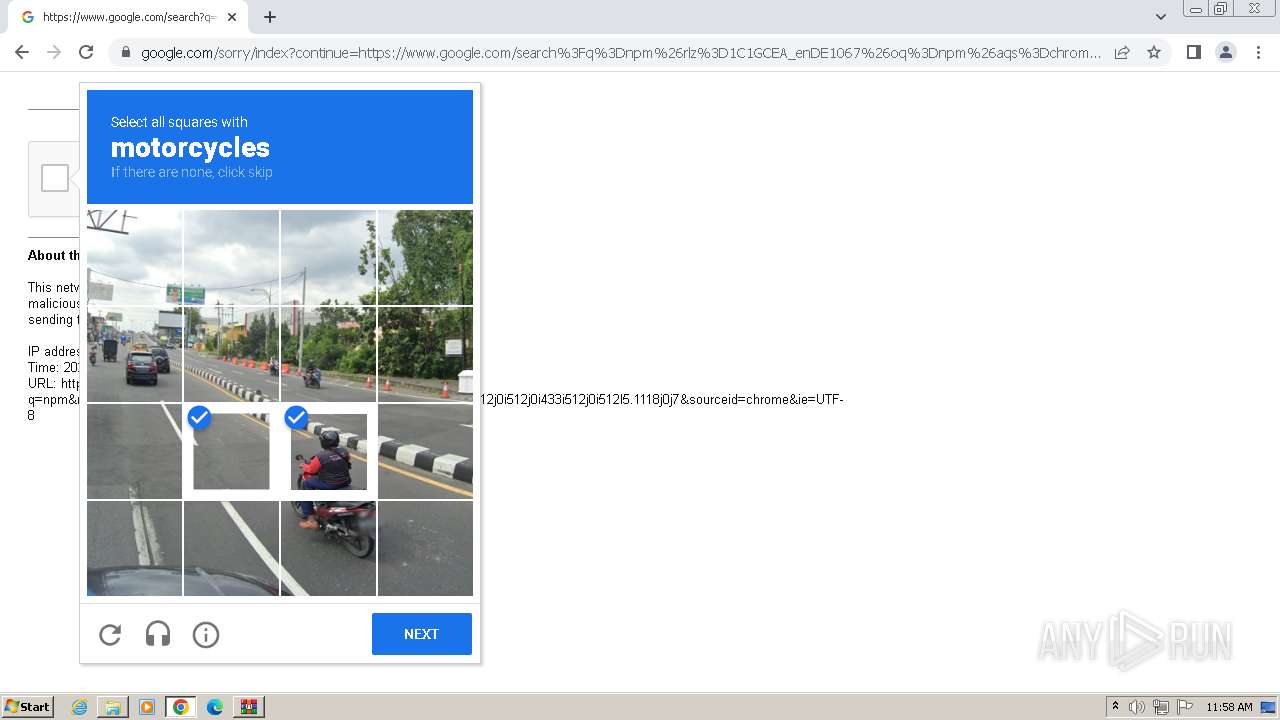Select tile with striped curb on right

coord(425,451)
